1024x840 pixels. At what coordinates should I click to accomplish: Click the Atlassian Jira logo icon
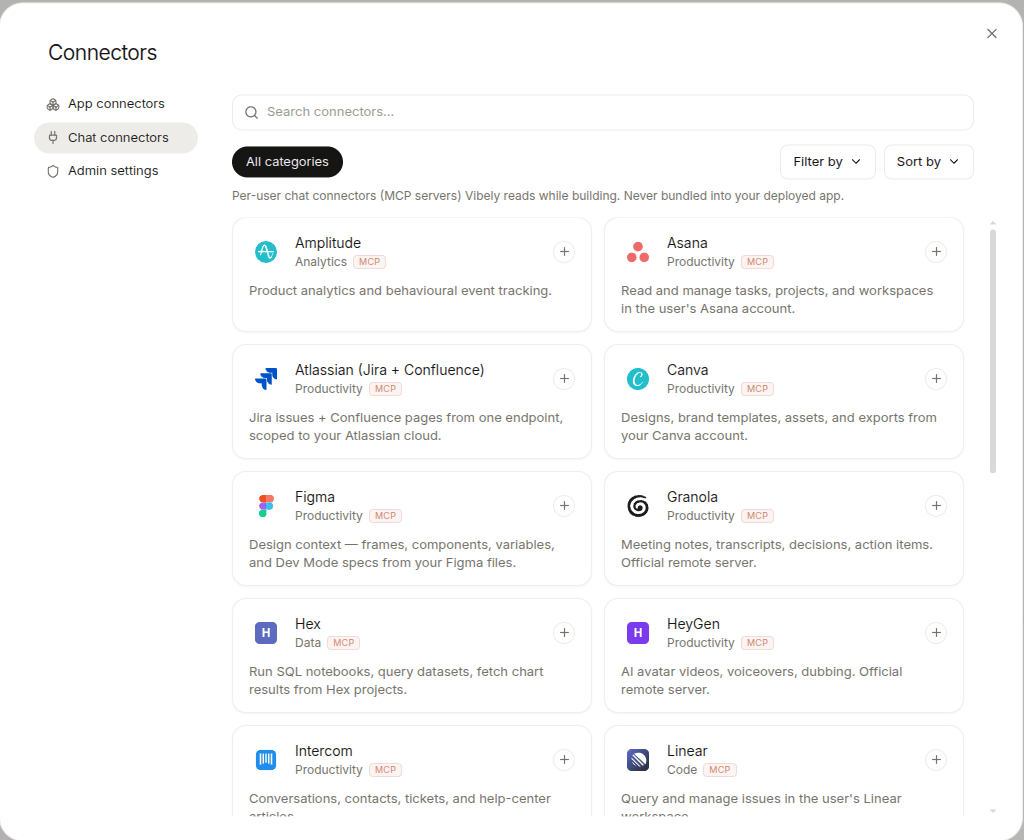[x=266, y=379]
